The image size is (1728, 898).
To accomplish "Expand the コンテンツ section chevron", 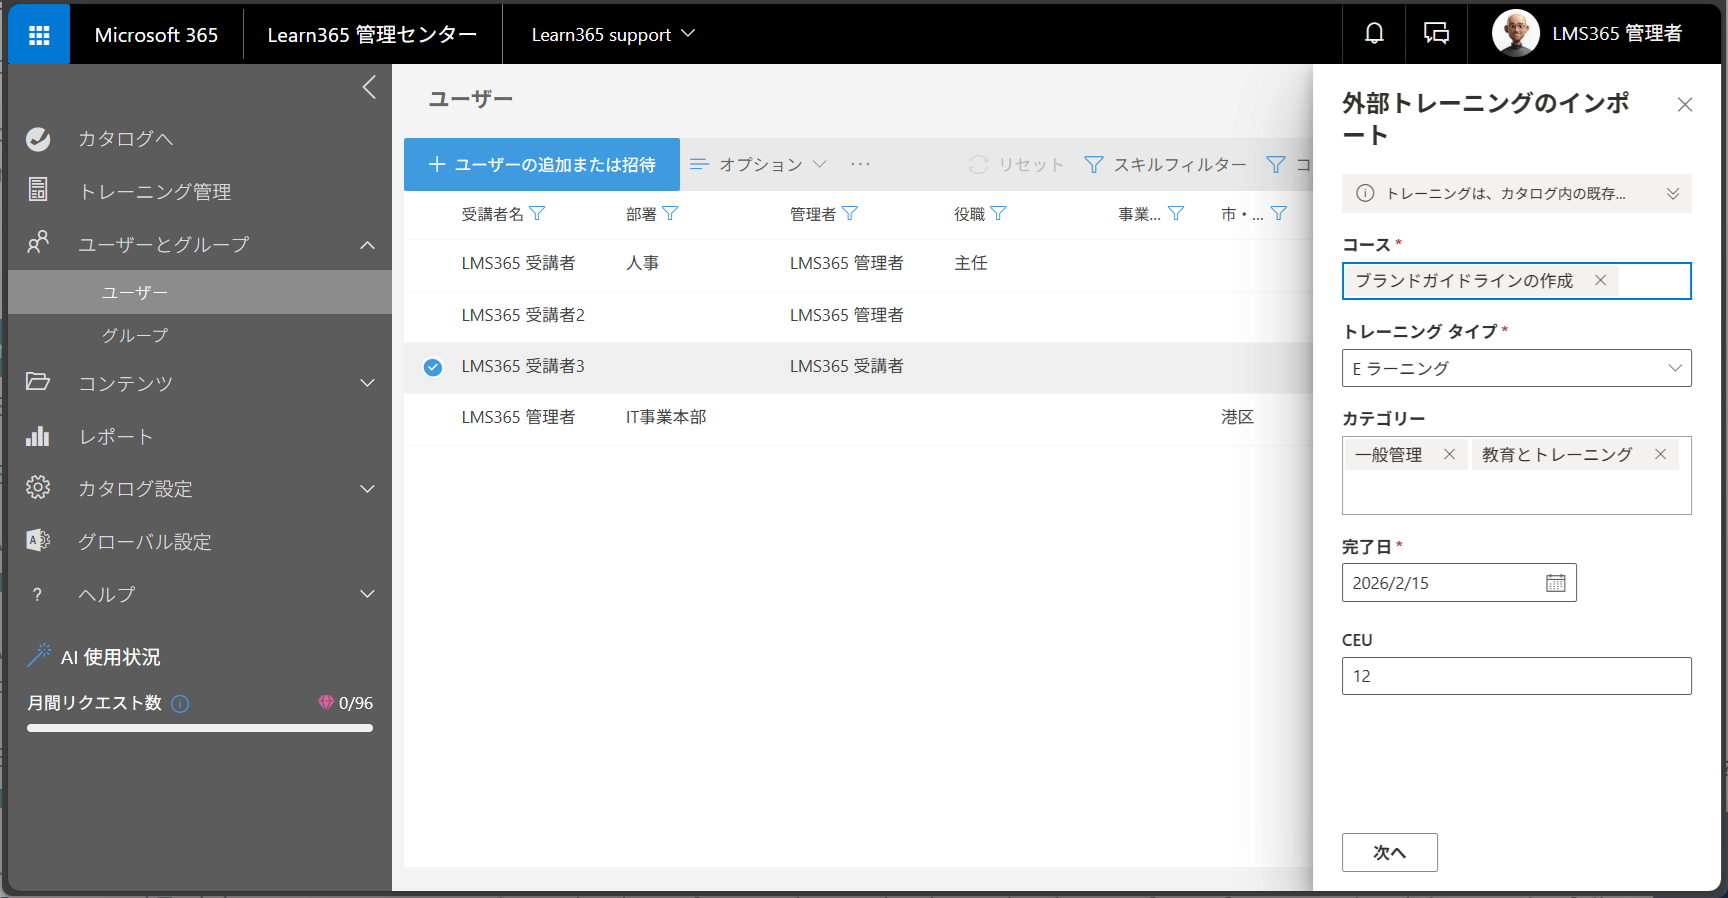I will coord(368,383).
